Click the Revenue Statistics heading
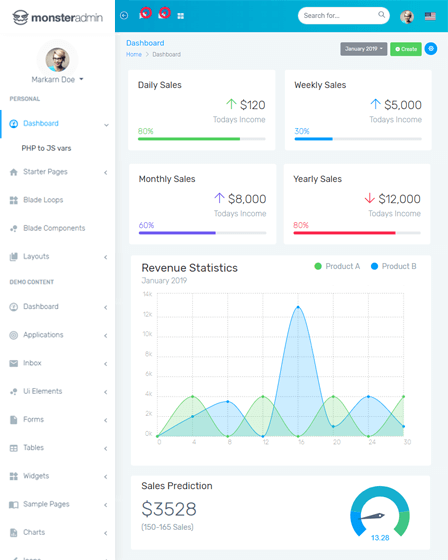 click(x=189, y=268)
